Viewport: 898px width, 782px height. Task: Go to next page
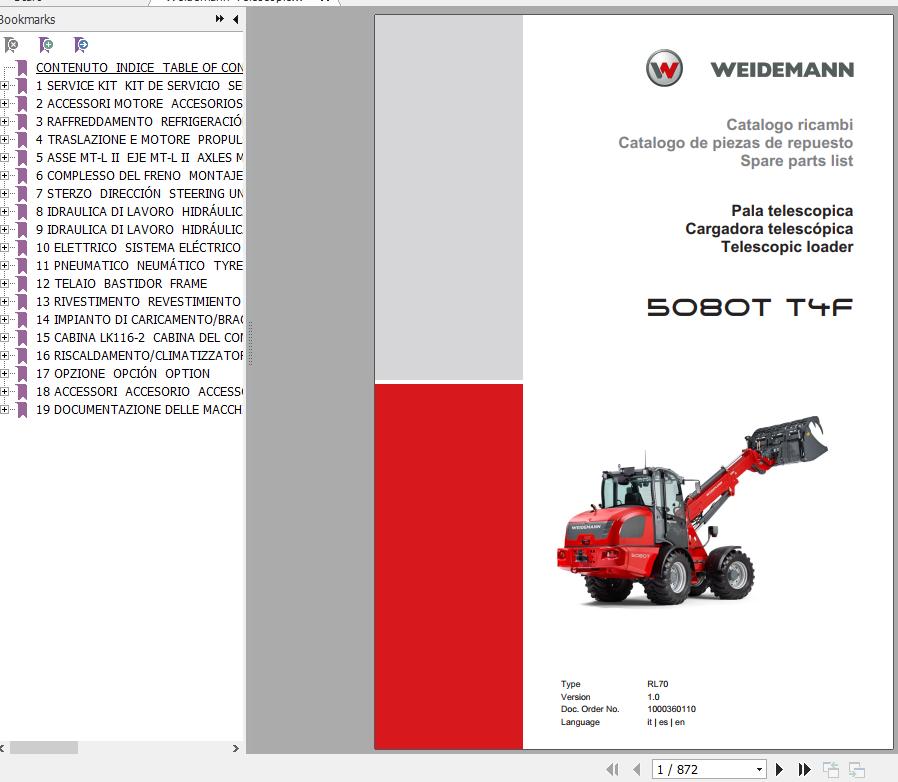779,769
